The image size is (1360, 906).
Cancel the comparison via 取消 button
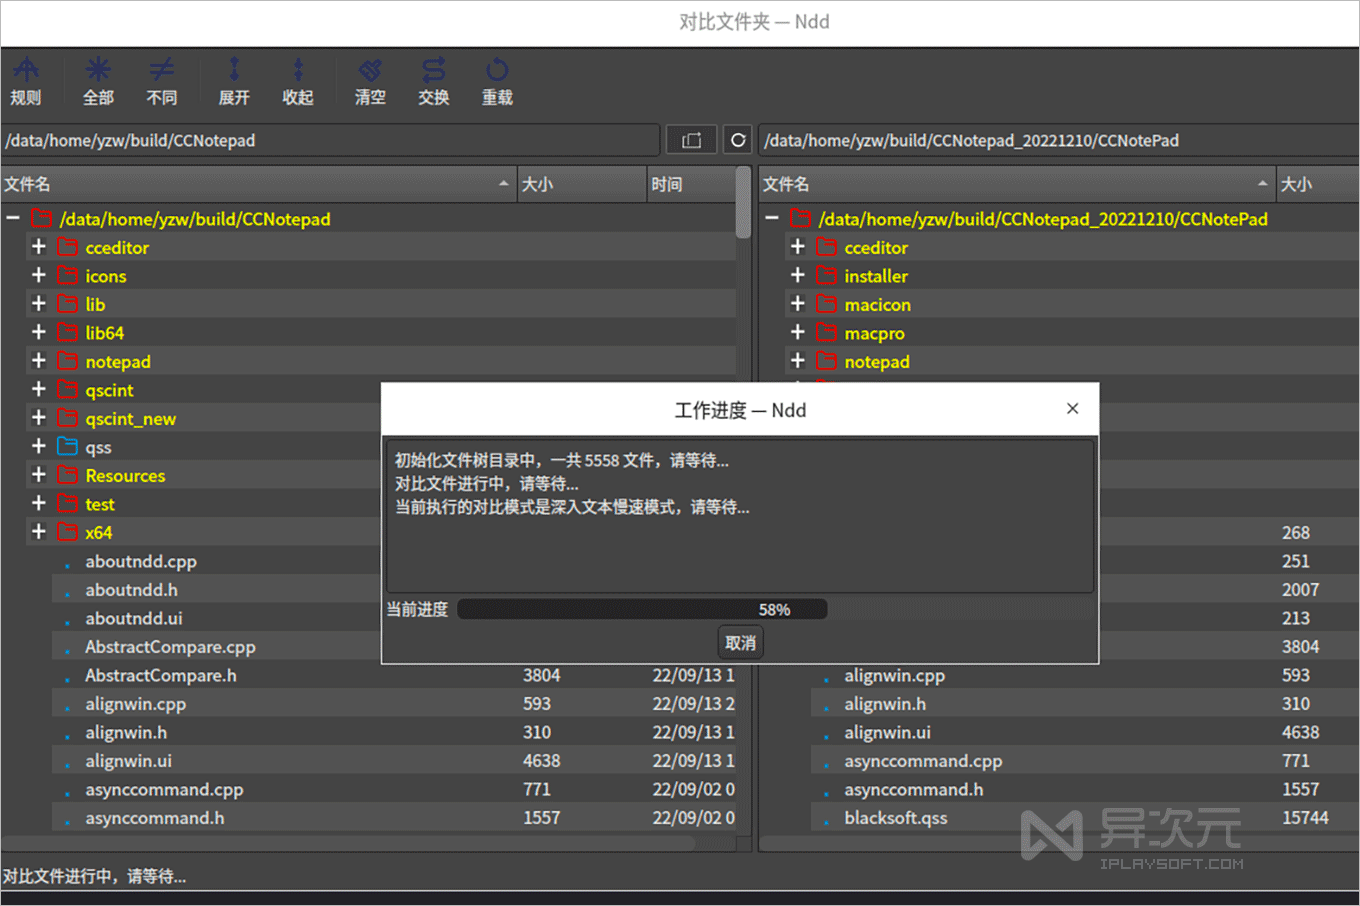click(740, 642)
